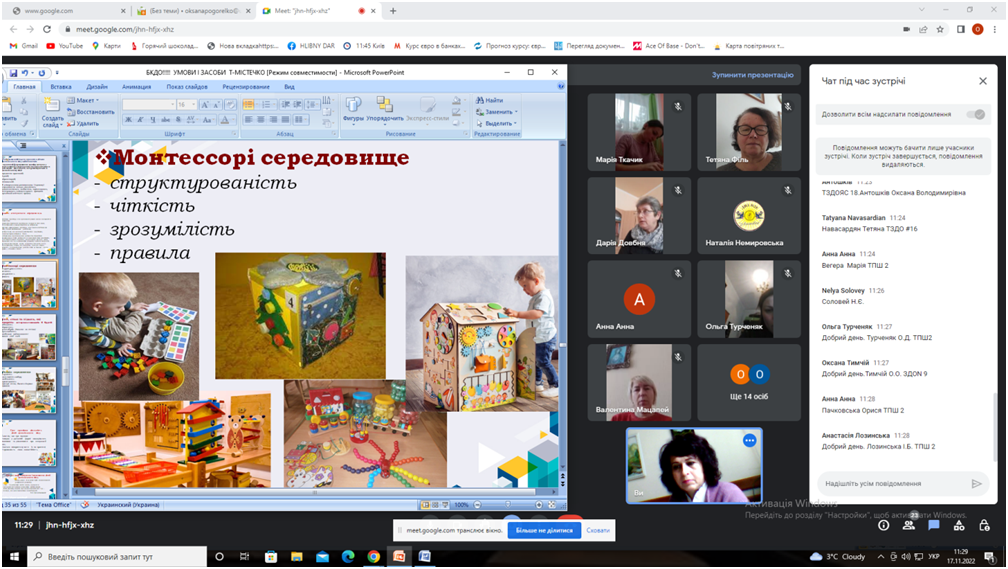
Task: Open the font name combo box
Action: (148, 104)
